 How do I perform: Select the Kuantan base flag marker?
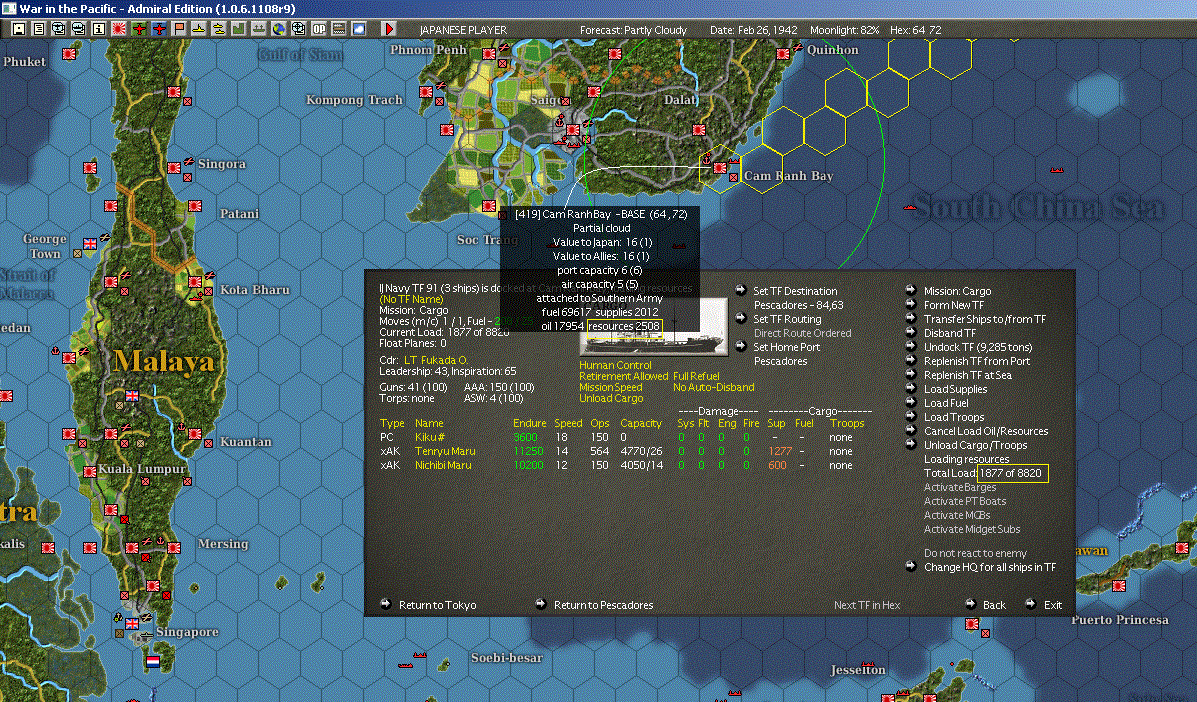tap(195, 434)
